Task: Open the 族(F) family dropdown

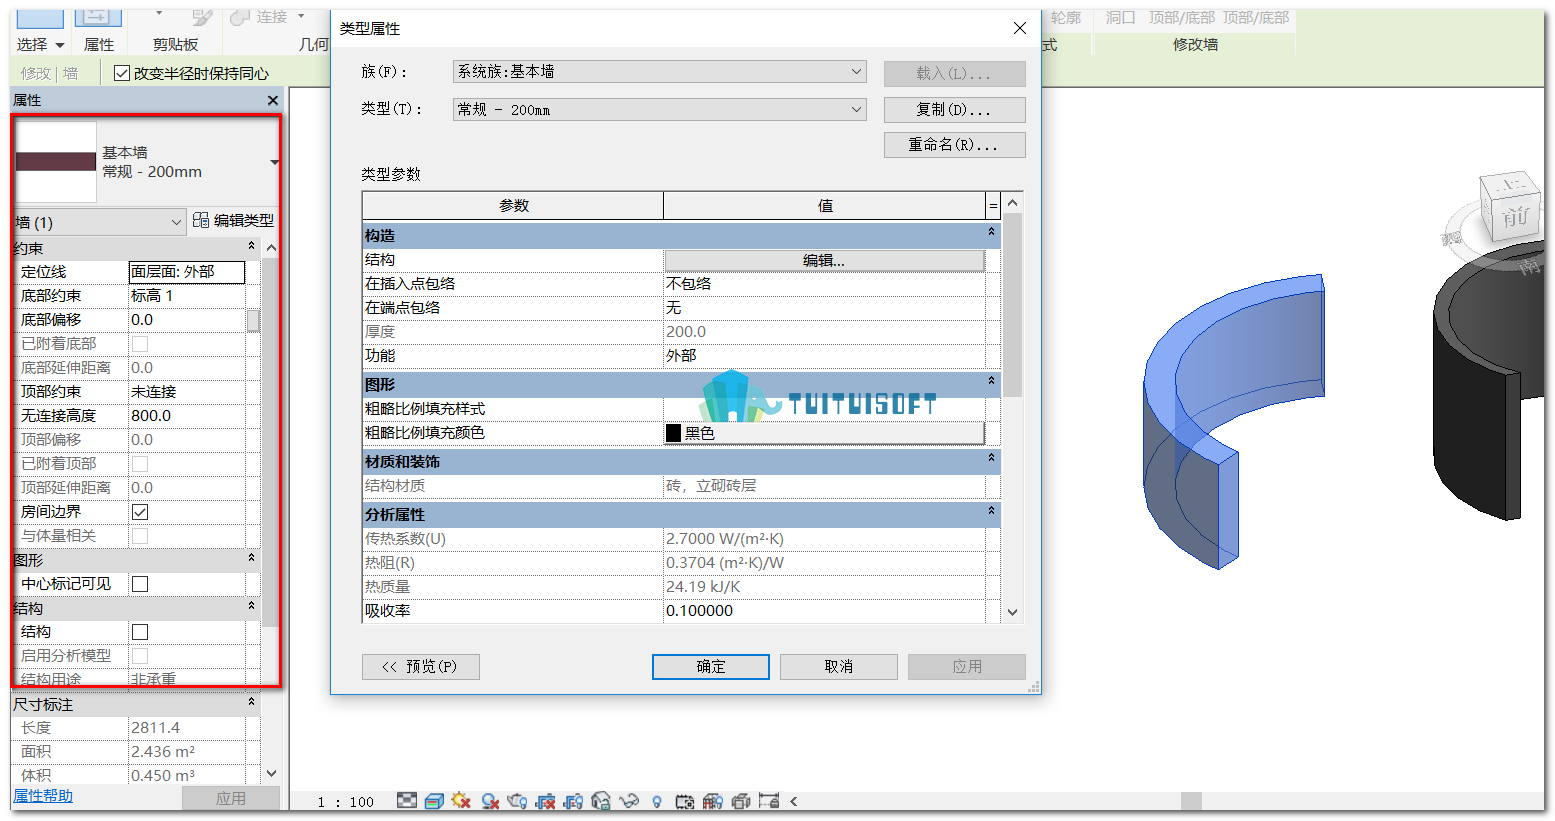Action: [x=660, y=72]
